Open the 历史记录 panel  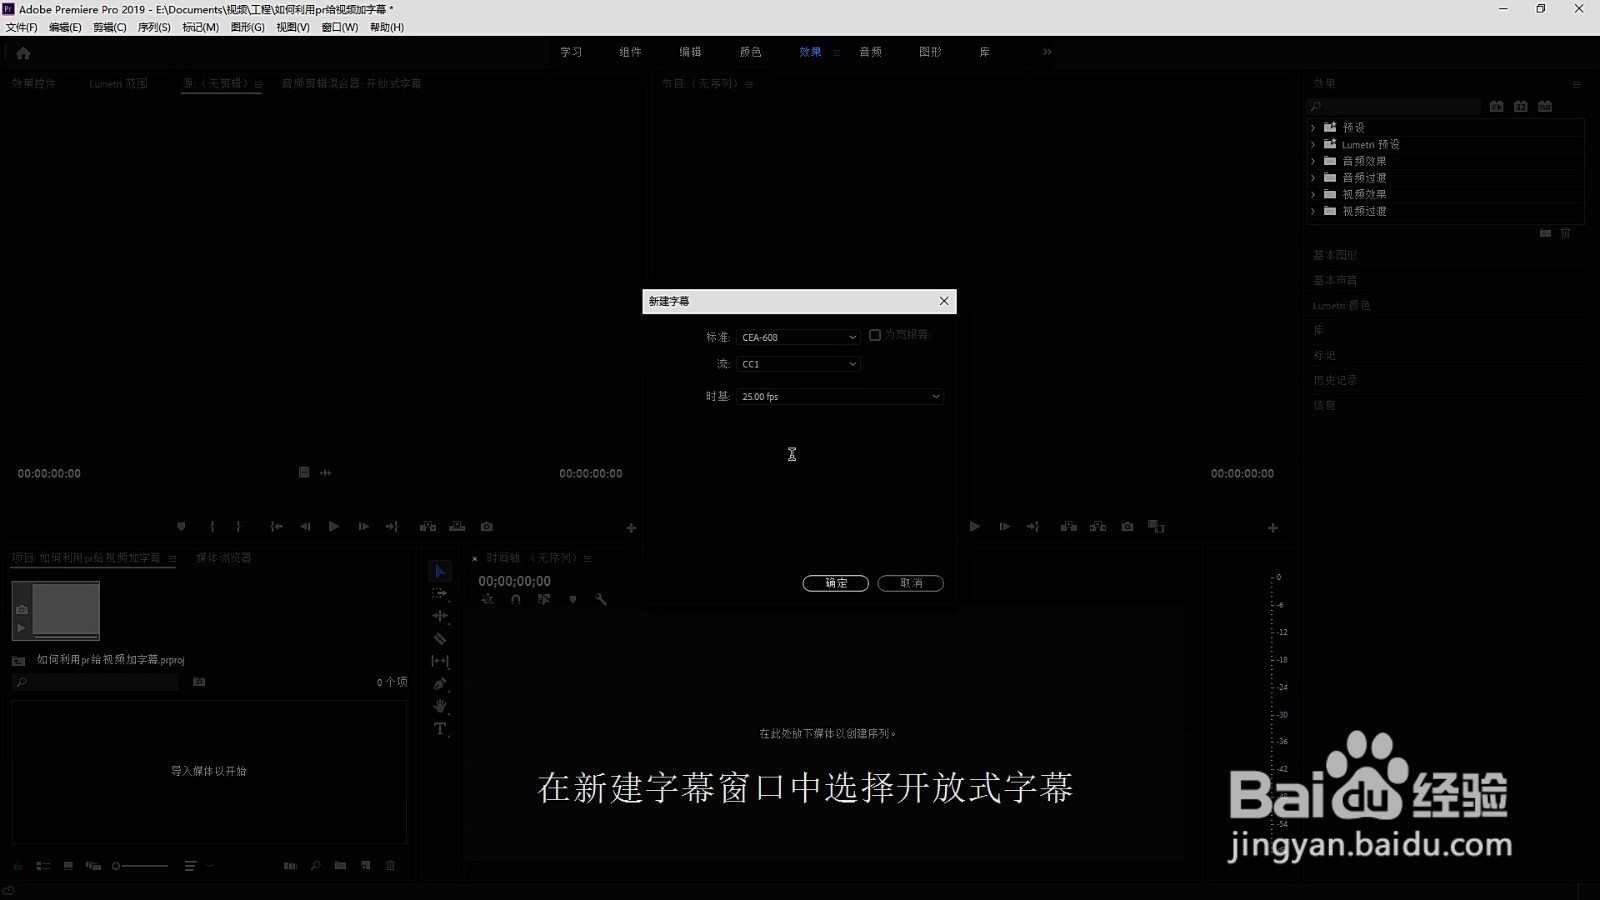(1335, 380)
